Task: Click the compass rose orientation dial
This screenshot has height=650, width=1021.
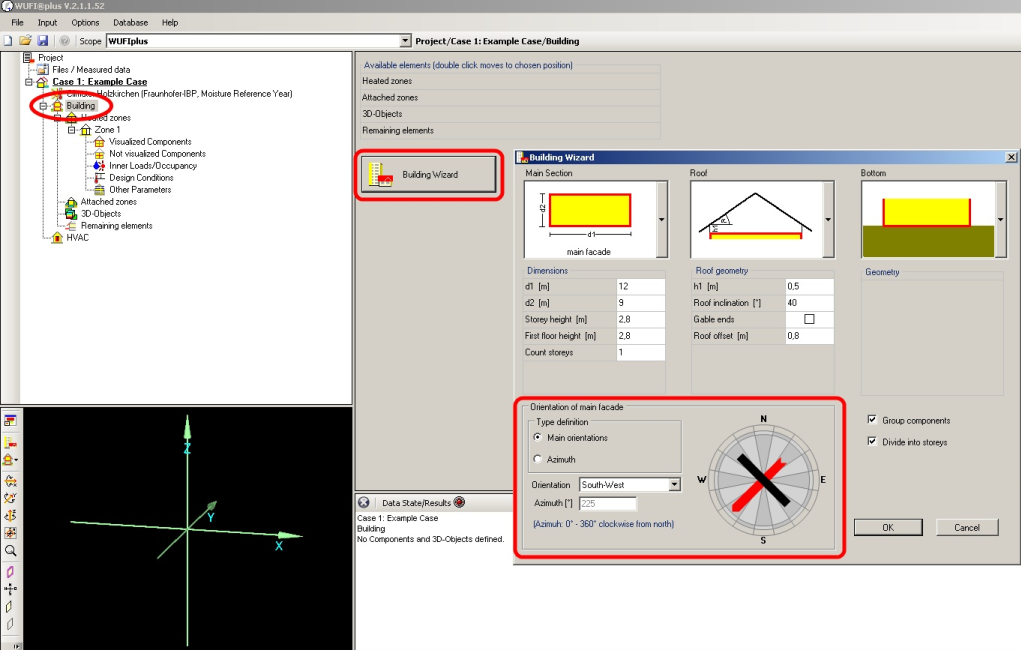Action: [763, 481]
